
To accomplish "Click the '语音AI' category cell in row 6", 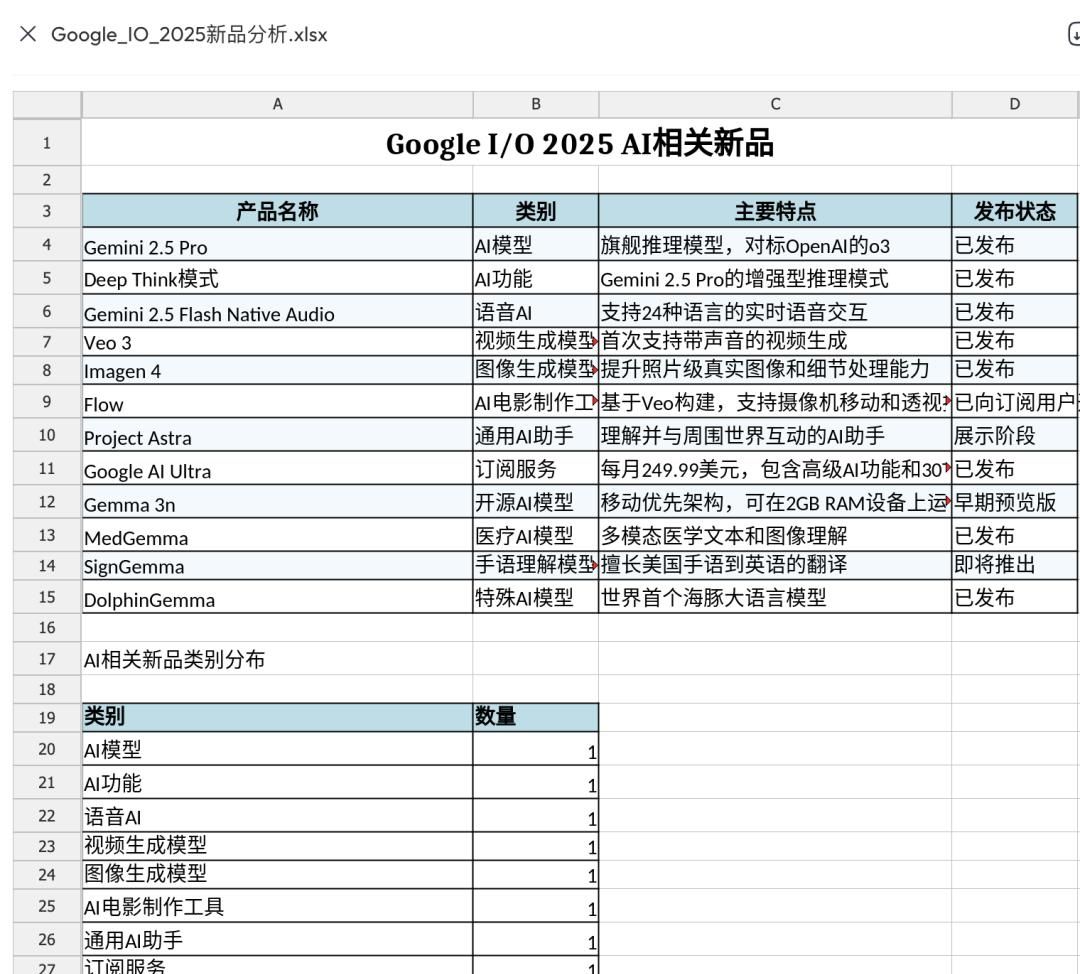I will (535, 312).
